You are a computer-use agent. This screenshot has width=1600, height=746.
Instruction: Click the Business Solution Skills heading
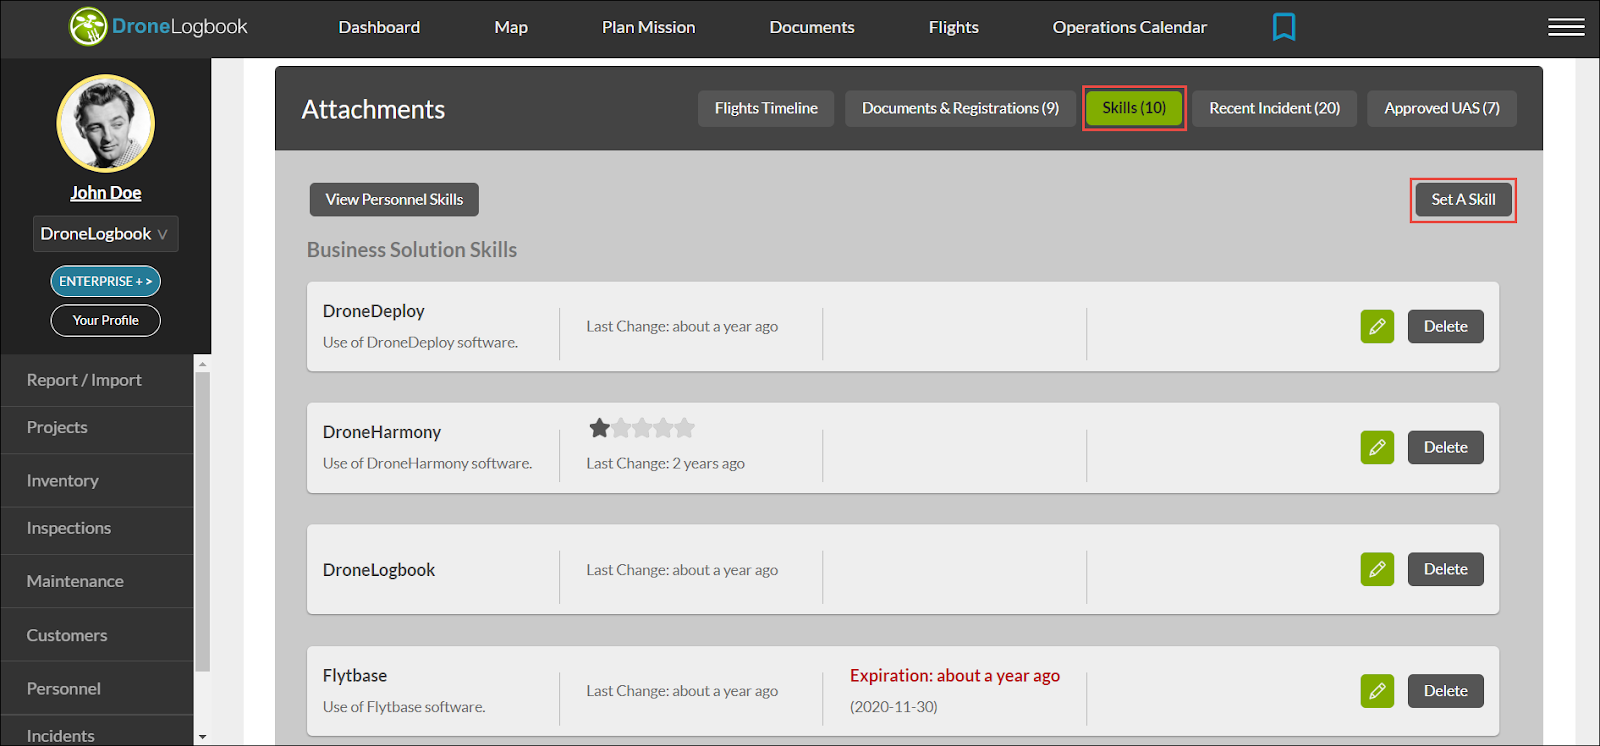click(412, 250)
